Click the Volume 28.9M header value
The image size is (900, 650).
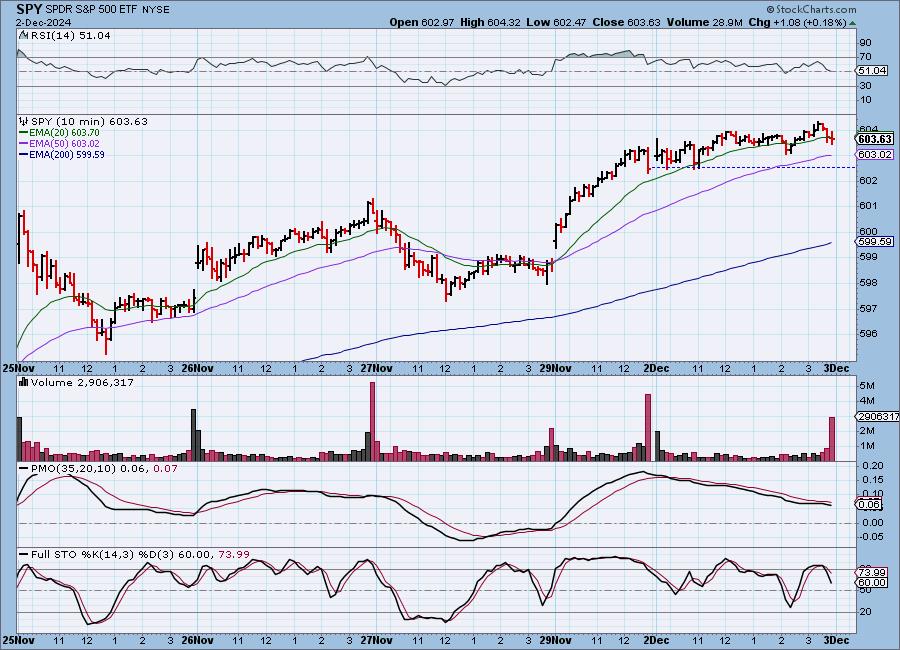click(705, 22)
